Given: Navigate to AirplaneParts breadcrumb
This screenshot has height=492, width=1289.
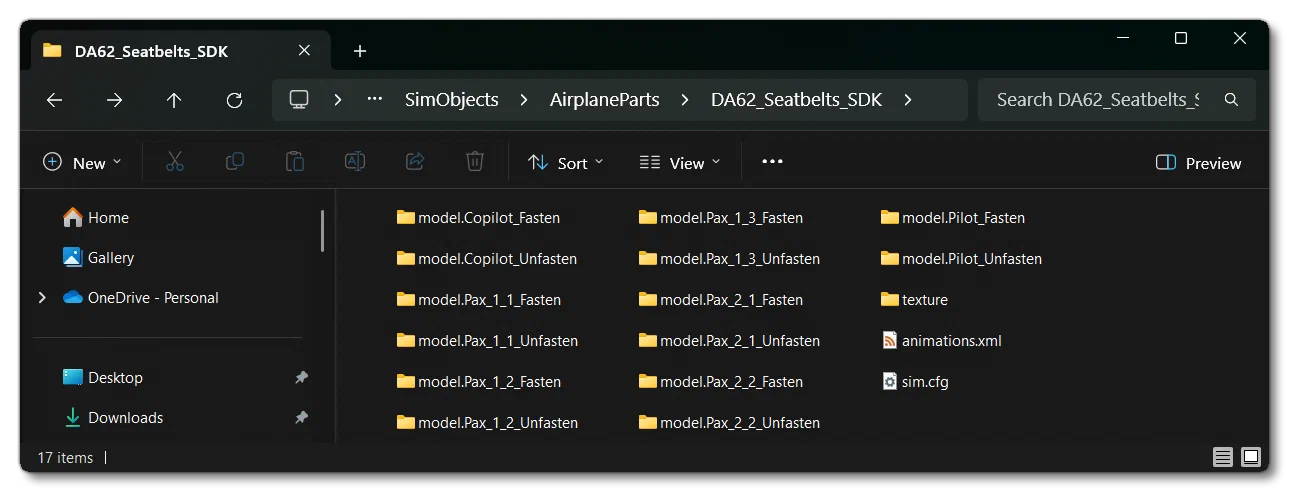Looking at the screenshot, I should click(x=604, y=100).
